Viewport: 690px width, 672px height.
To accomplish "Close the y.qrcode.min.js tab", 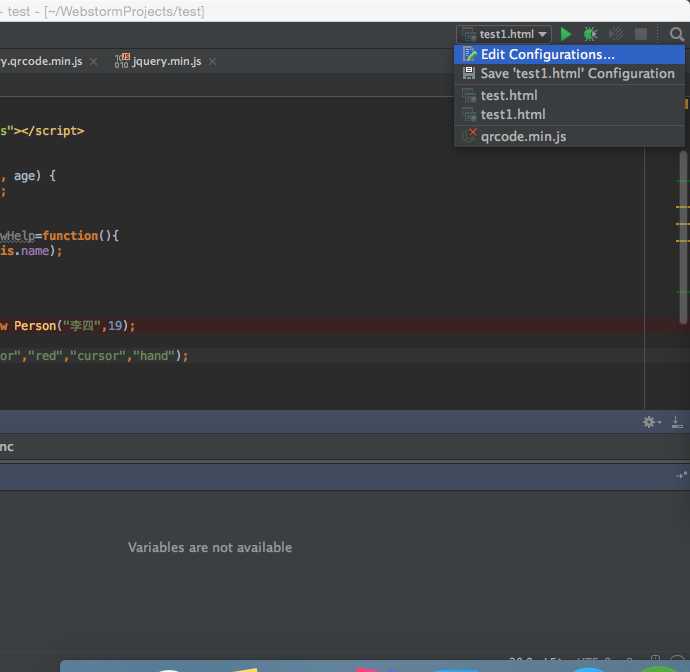I will click(x=94, y=62).
